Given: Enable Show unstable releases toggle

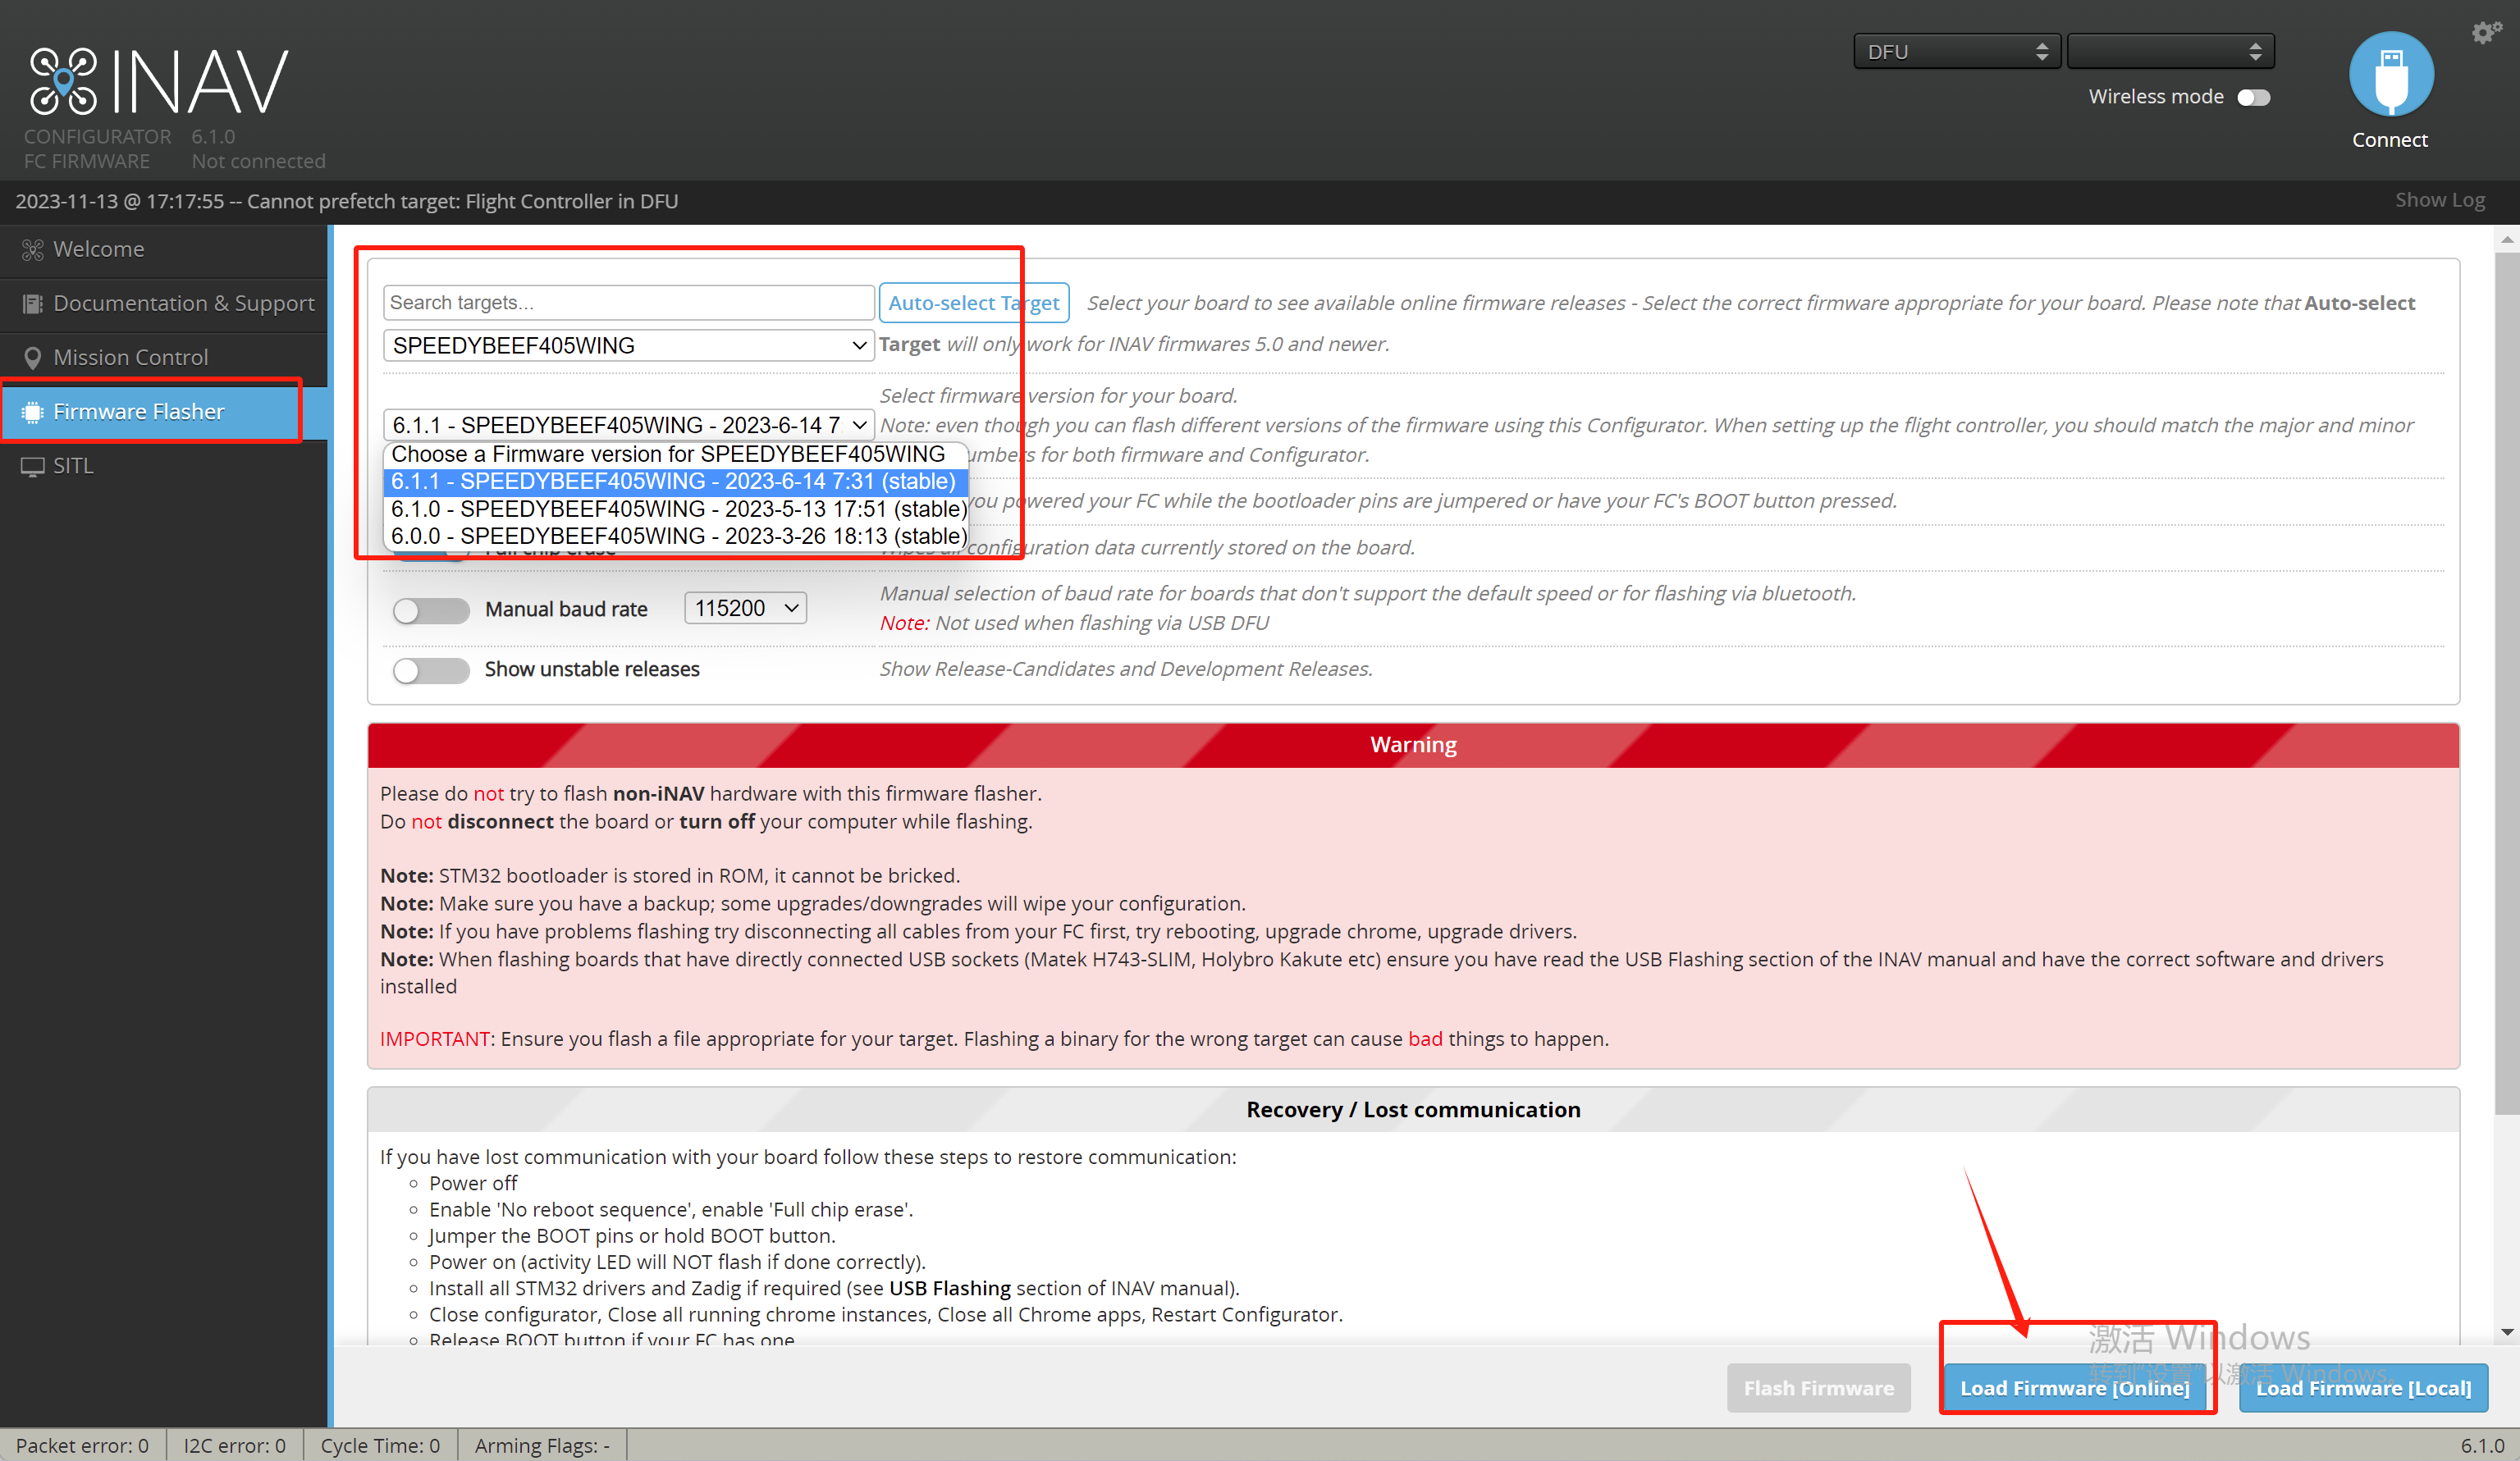Looking at the screenshot, I should click(431, 669).
